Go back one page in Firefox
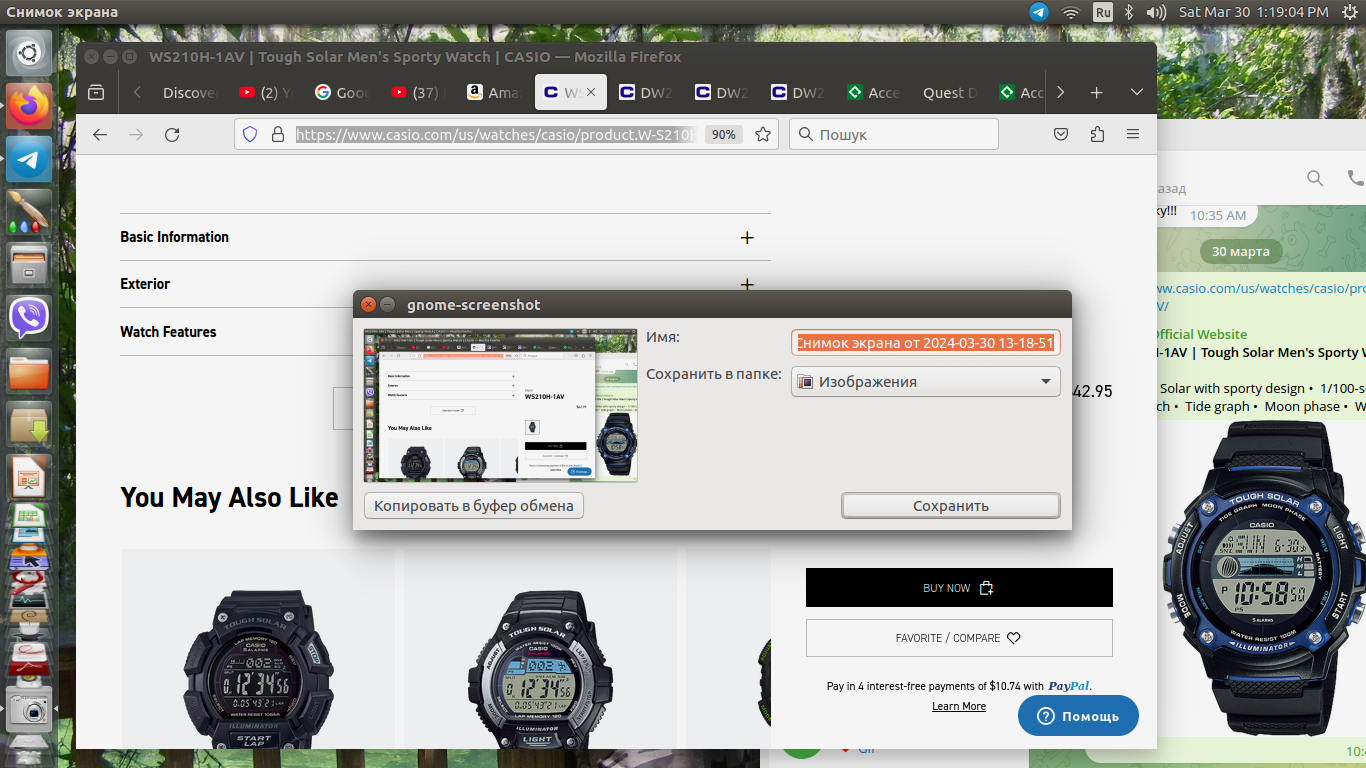 click(x=100, y=134)
